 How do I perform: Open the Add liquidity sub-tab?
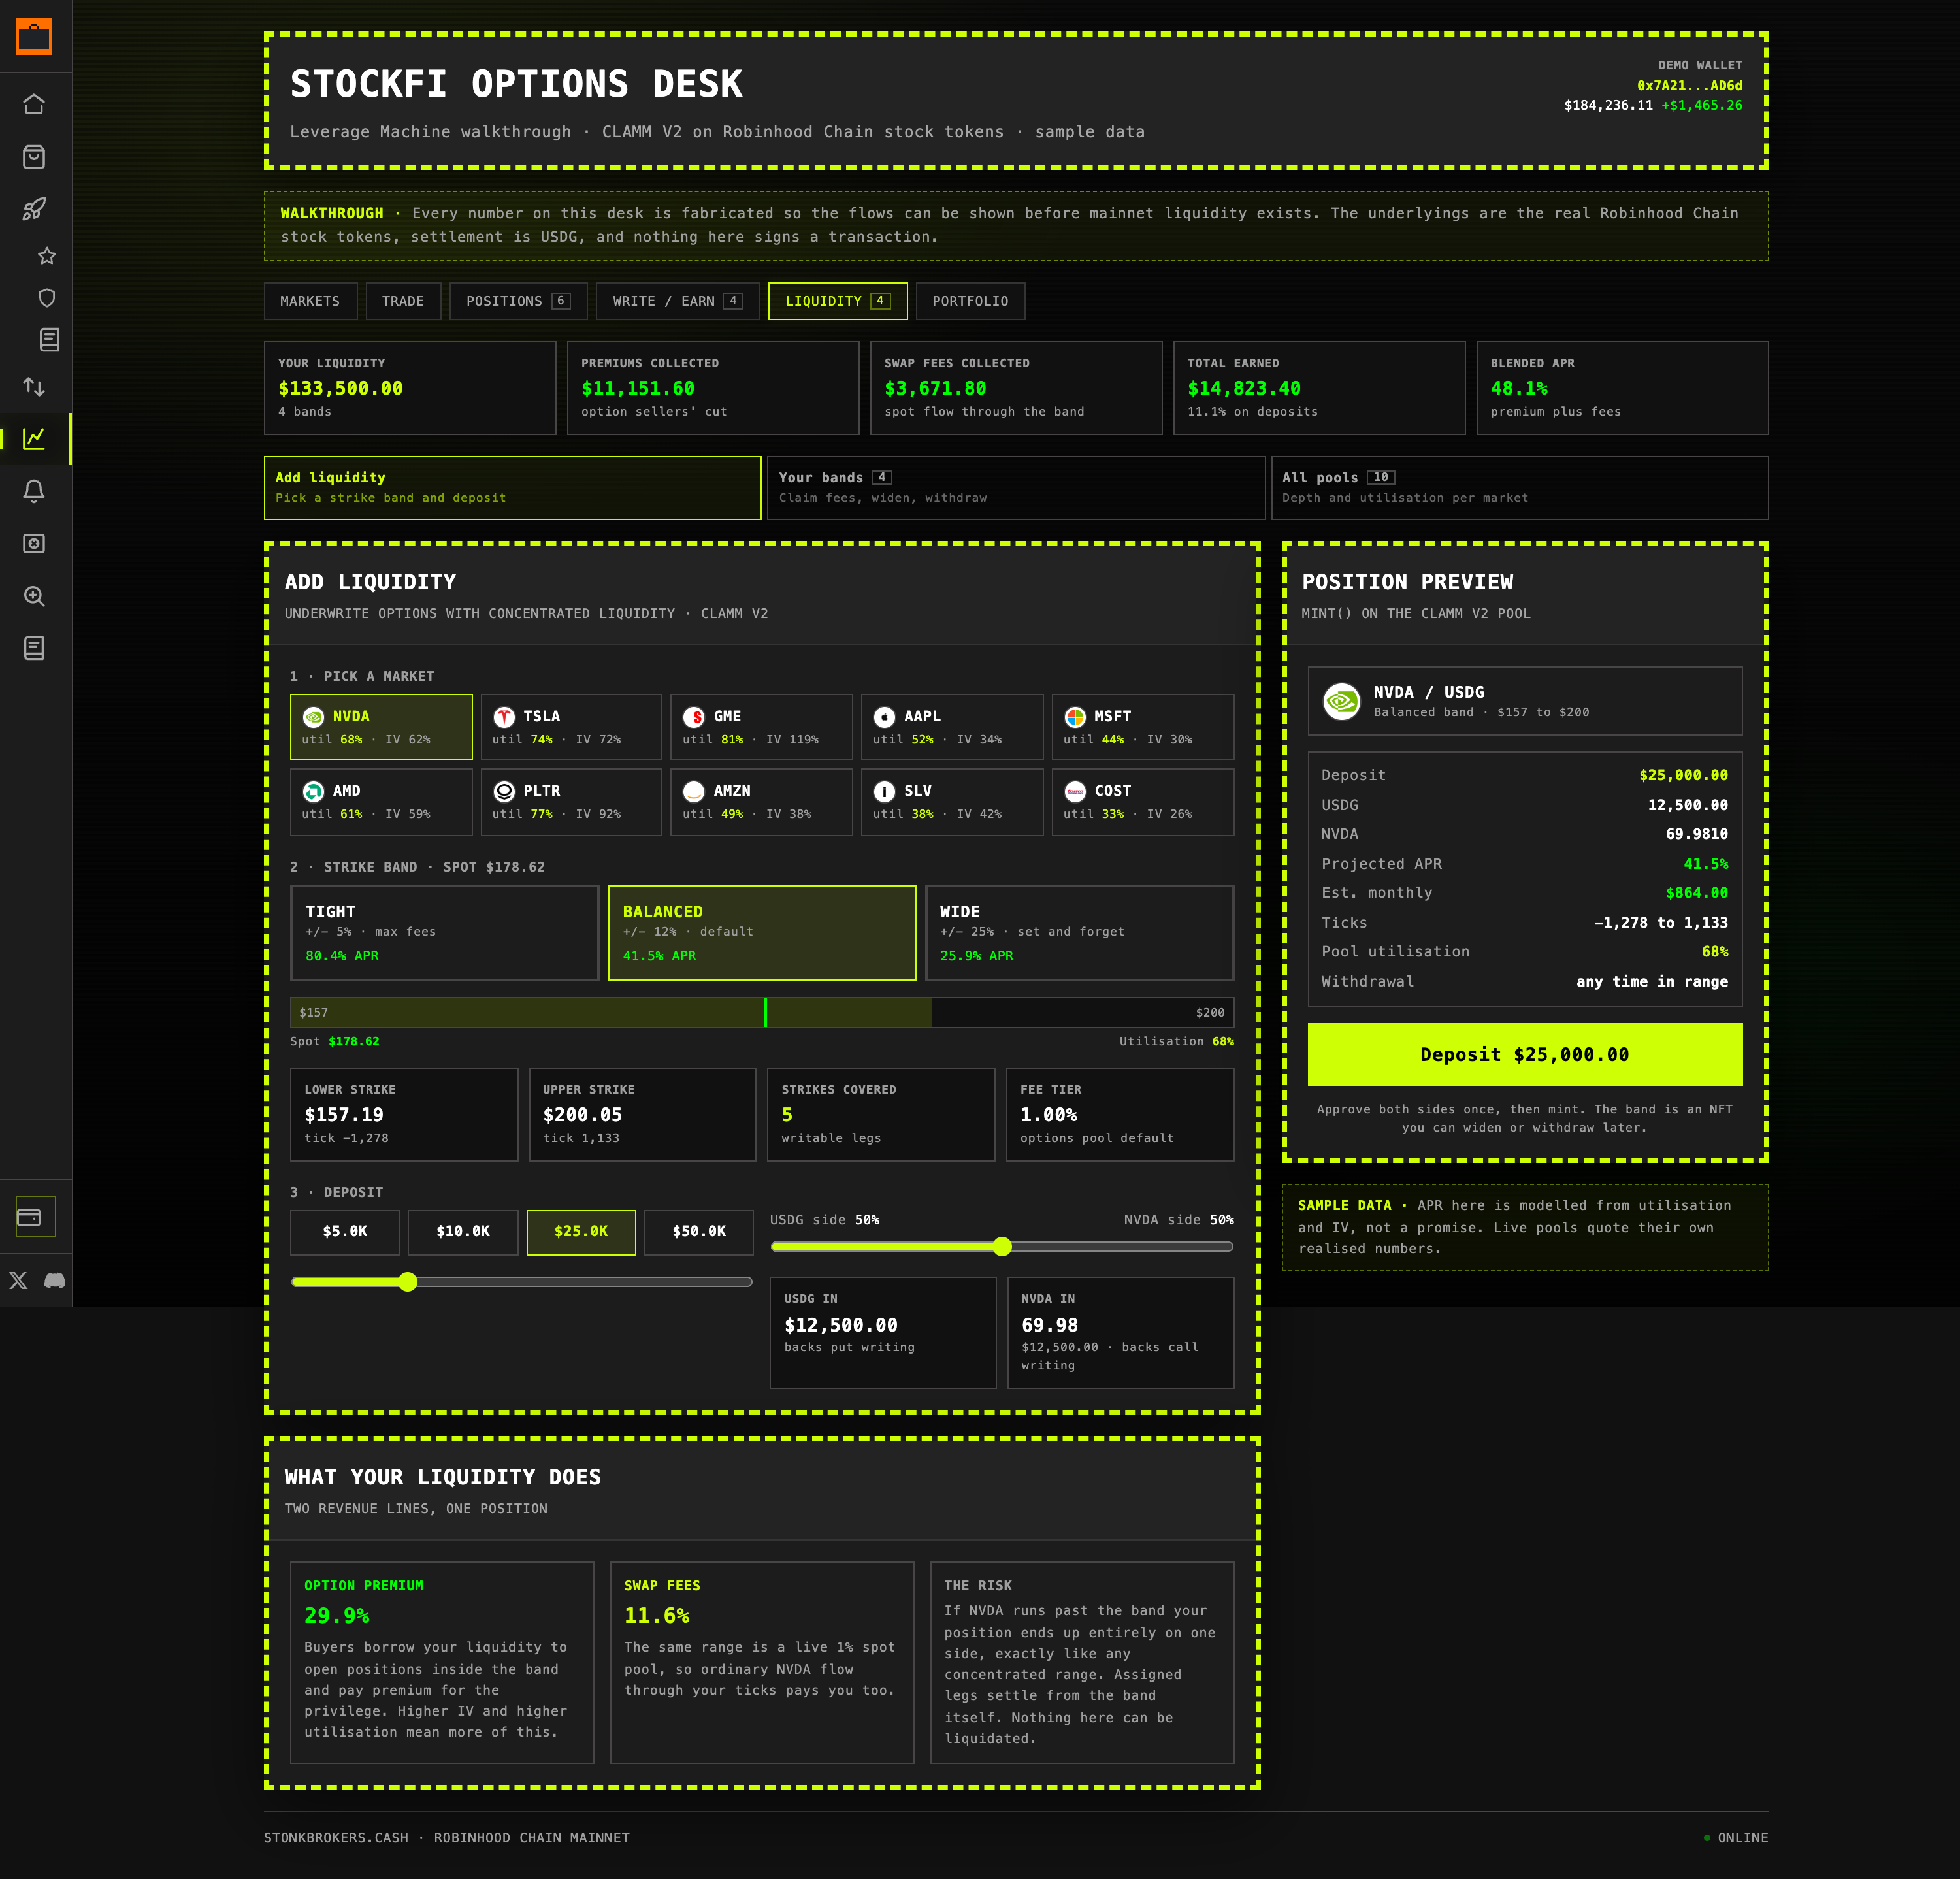(513, 488)
